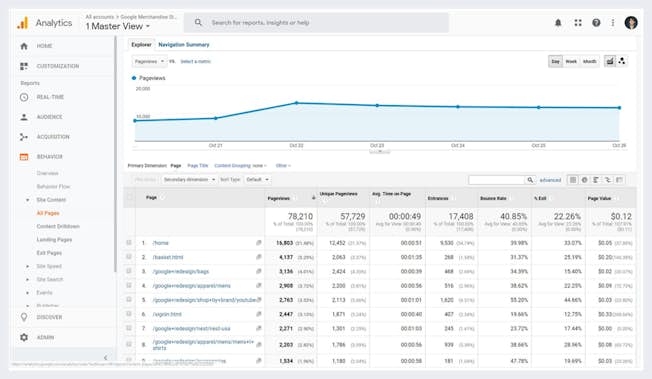Click the search magnifier icon in top bar

coord(198,22)
